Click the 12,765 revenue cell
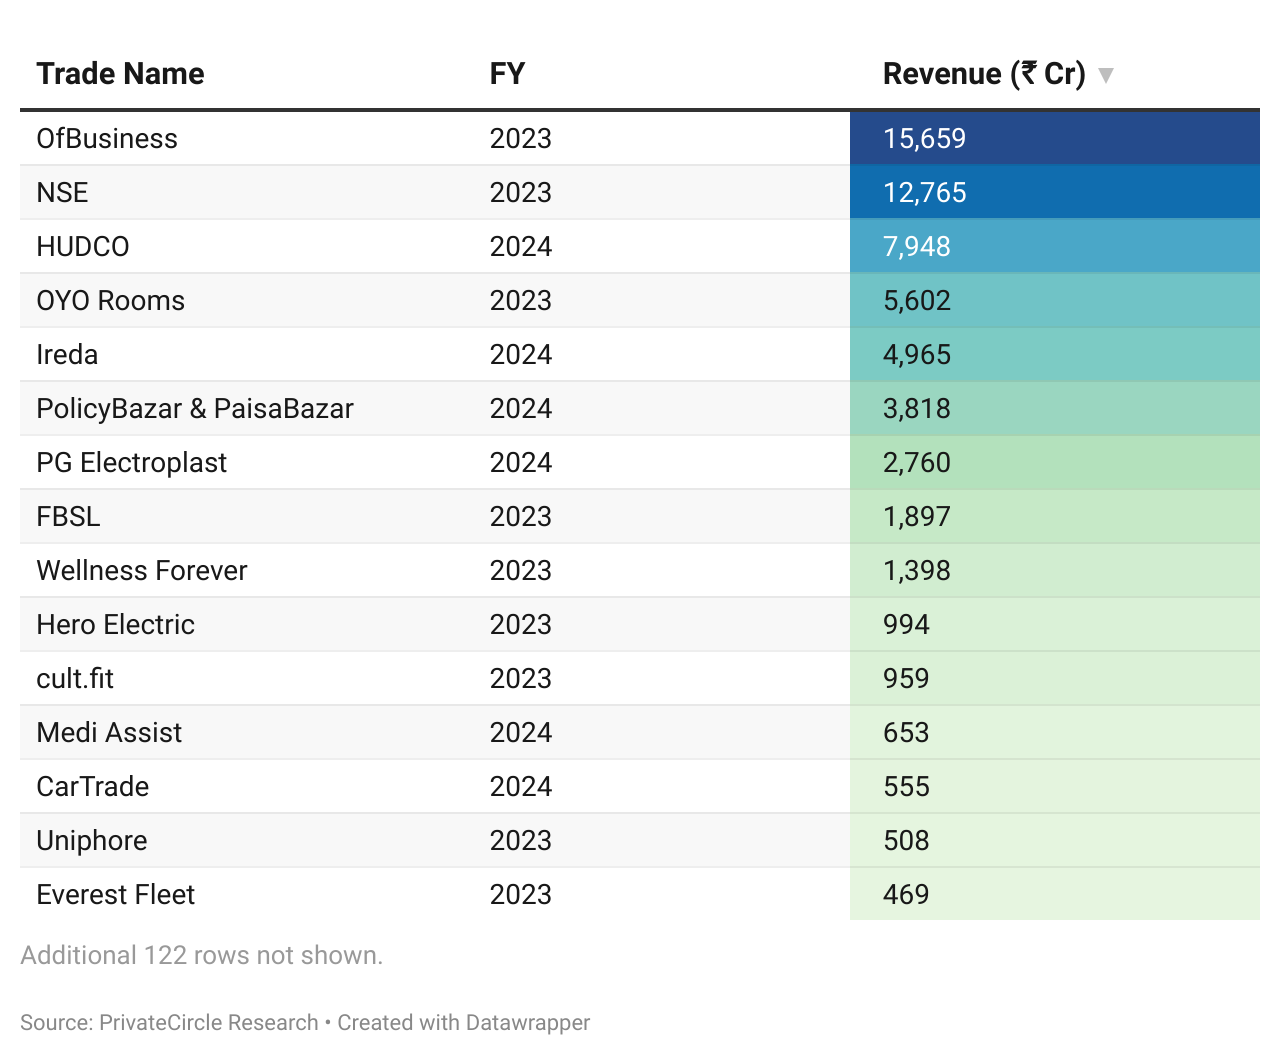1280x1056 pixels. pos(1055,193)
